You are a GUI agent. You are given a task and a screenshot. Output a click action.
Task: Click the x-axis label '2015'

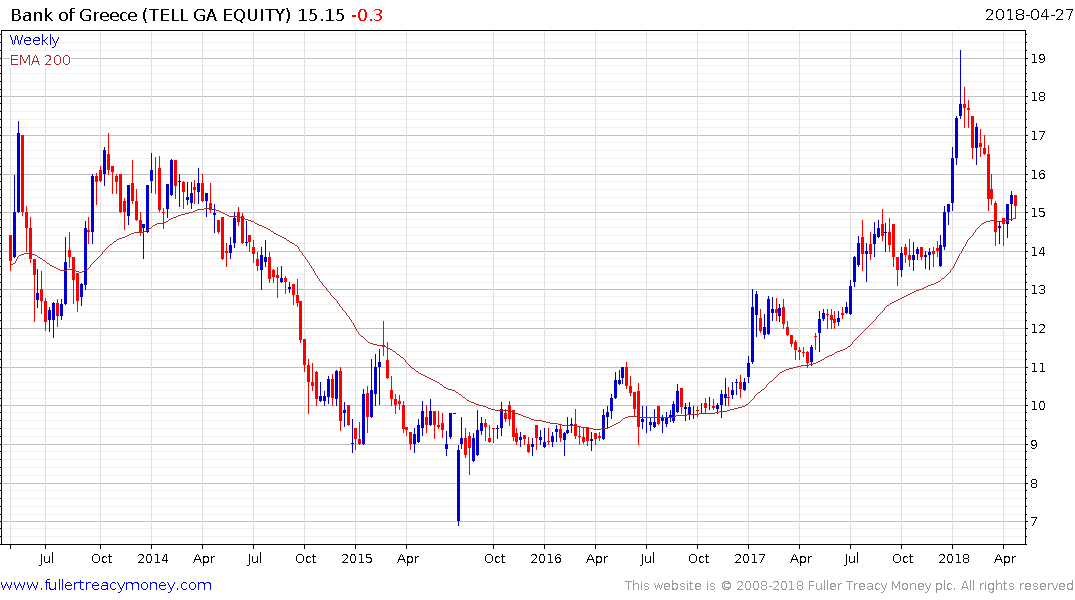point(357,558)
